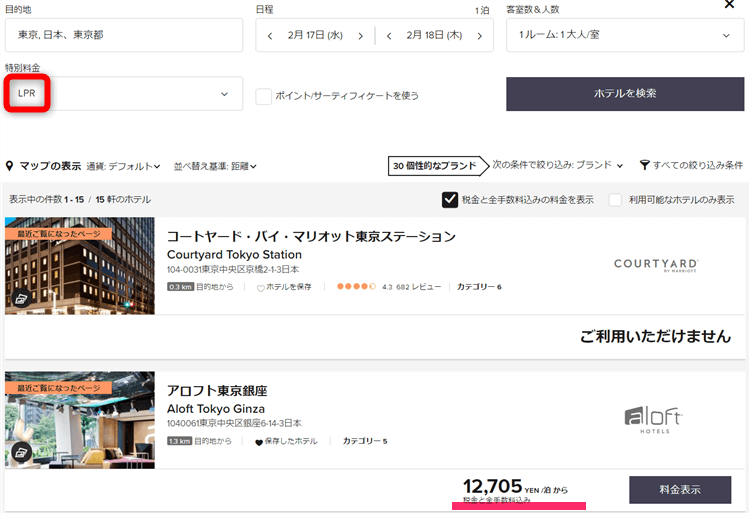Click the 目的地 destination input field
750x514 pixels.
click(124, 35)
